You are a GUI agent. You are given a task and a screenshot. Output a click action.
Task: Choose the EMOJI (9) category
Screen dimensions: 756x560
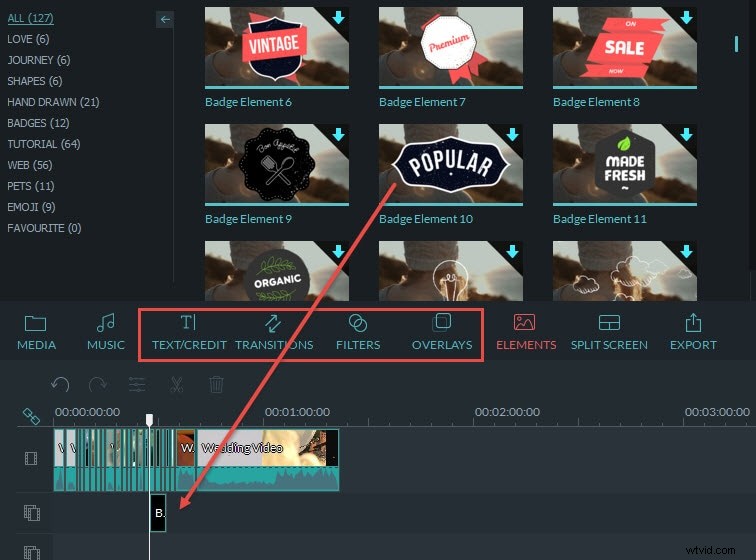click(32, 207)
